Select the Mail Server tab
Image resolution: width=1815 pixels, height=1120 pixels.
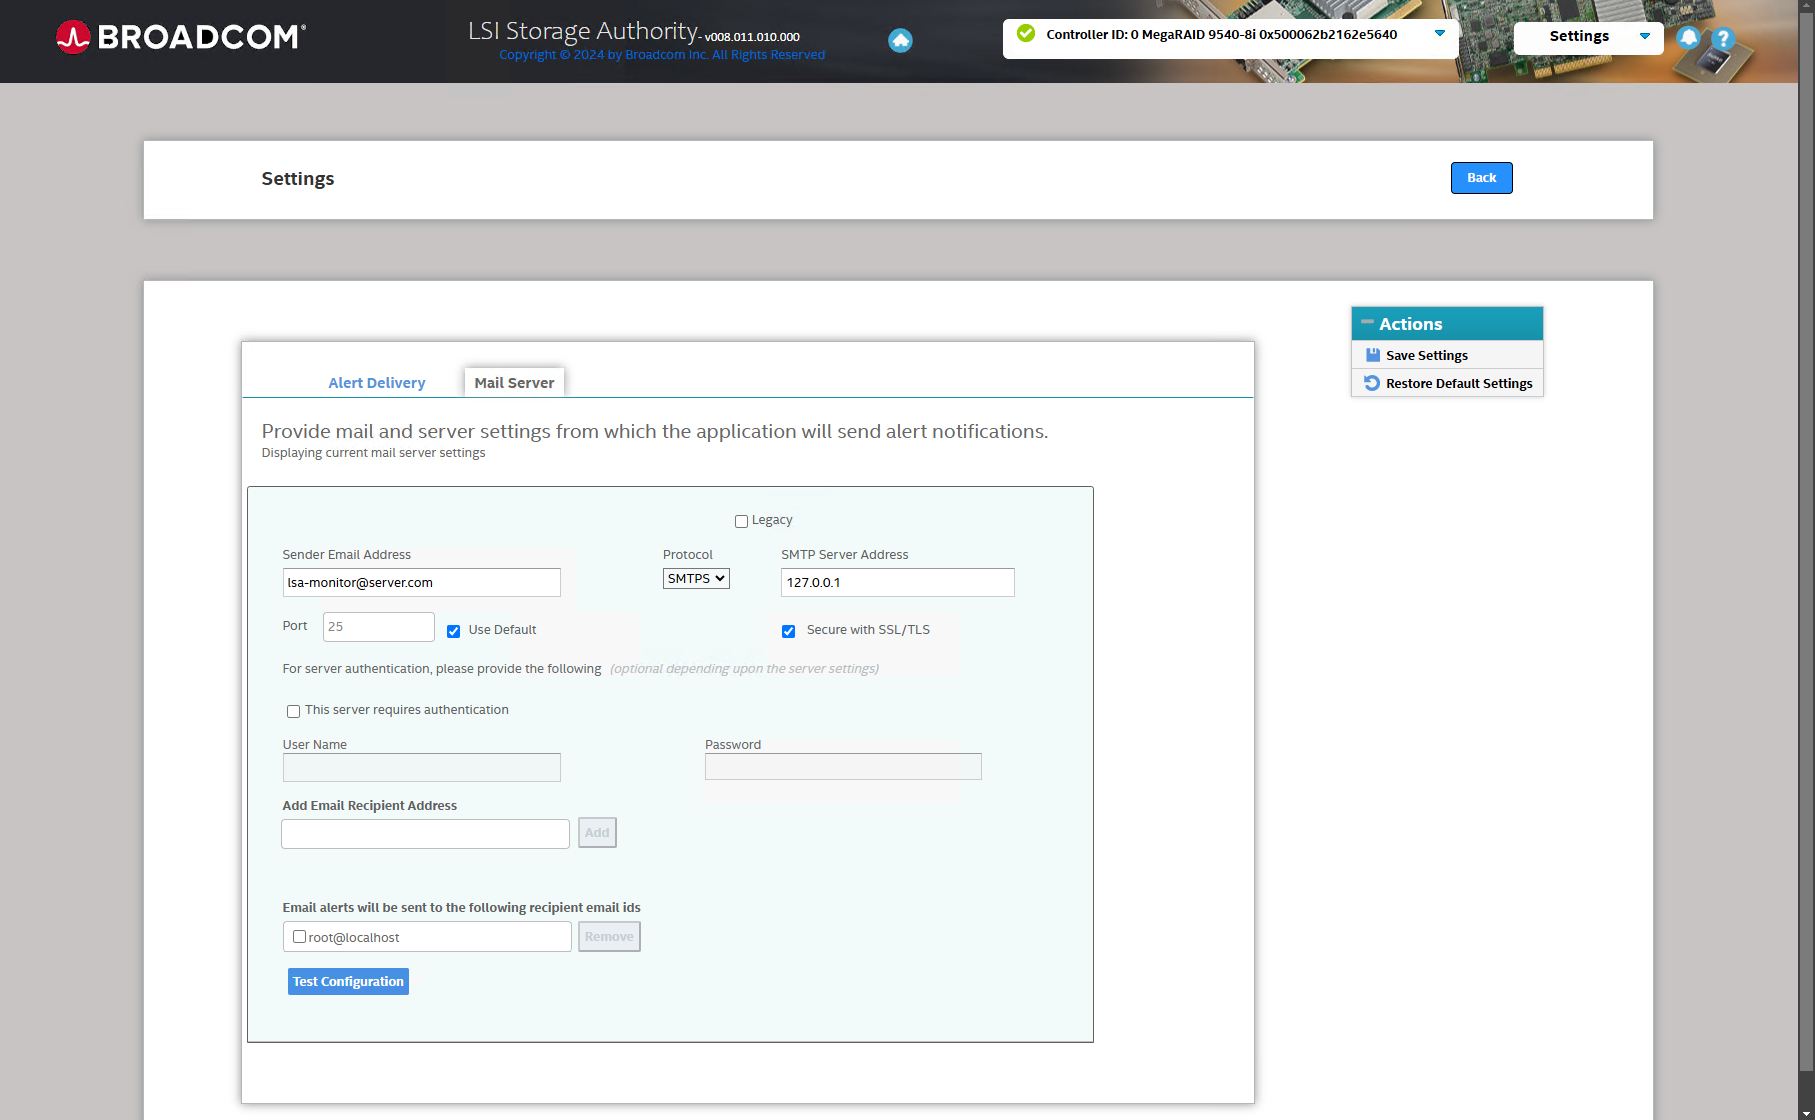(x=514, y=383)
